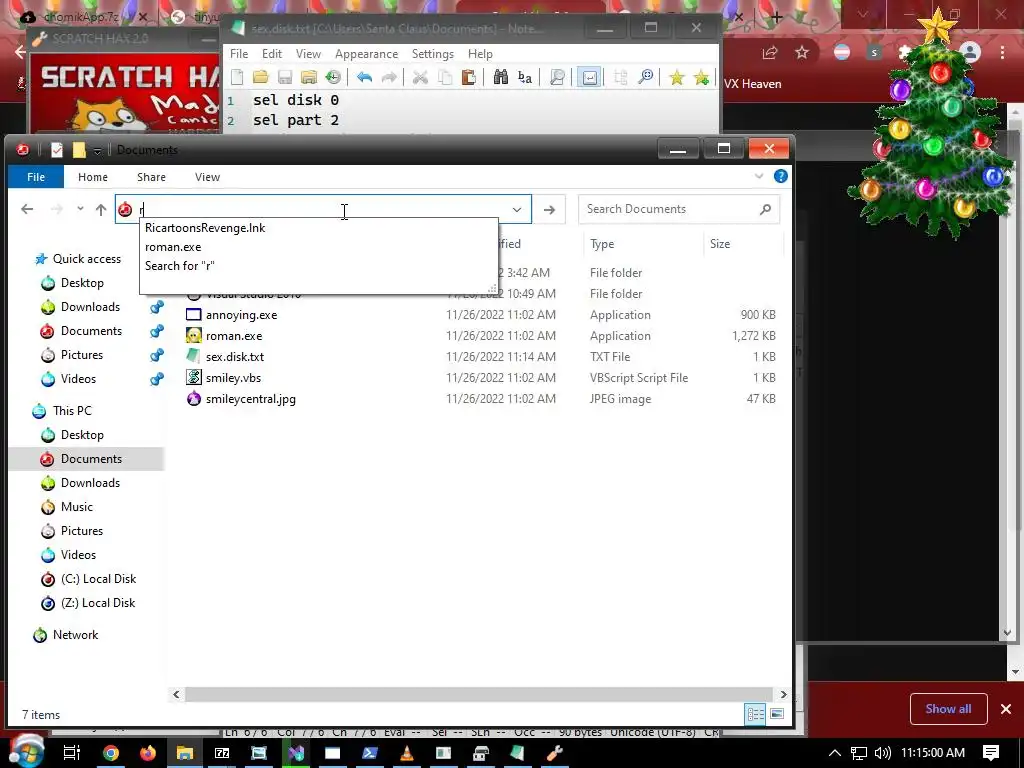Click the first yellow star favorites icon in Notepad
Image resolution: width=1024 pixels, height=768 pixels.
coord(677,78)
